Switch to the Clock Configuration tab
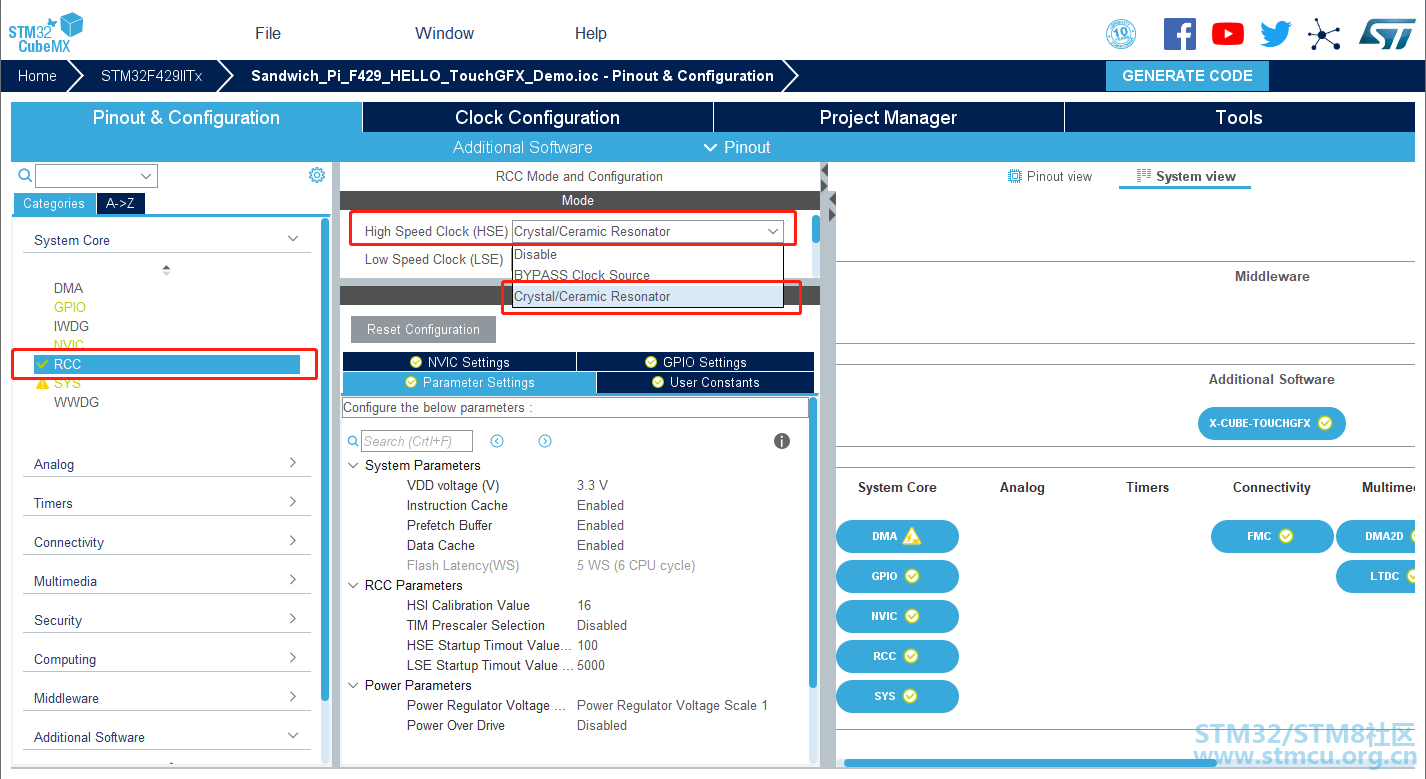The height and width of the screenshot is (779, 1426). point(538,117)
